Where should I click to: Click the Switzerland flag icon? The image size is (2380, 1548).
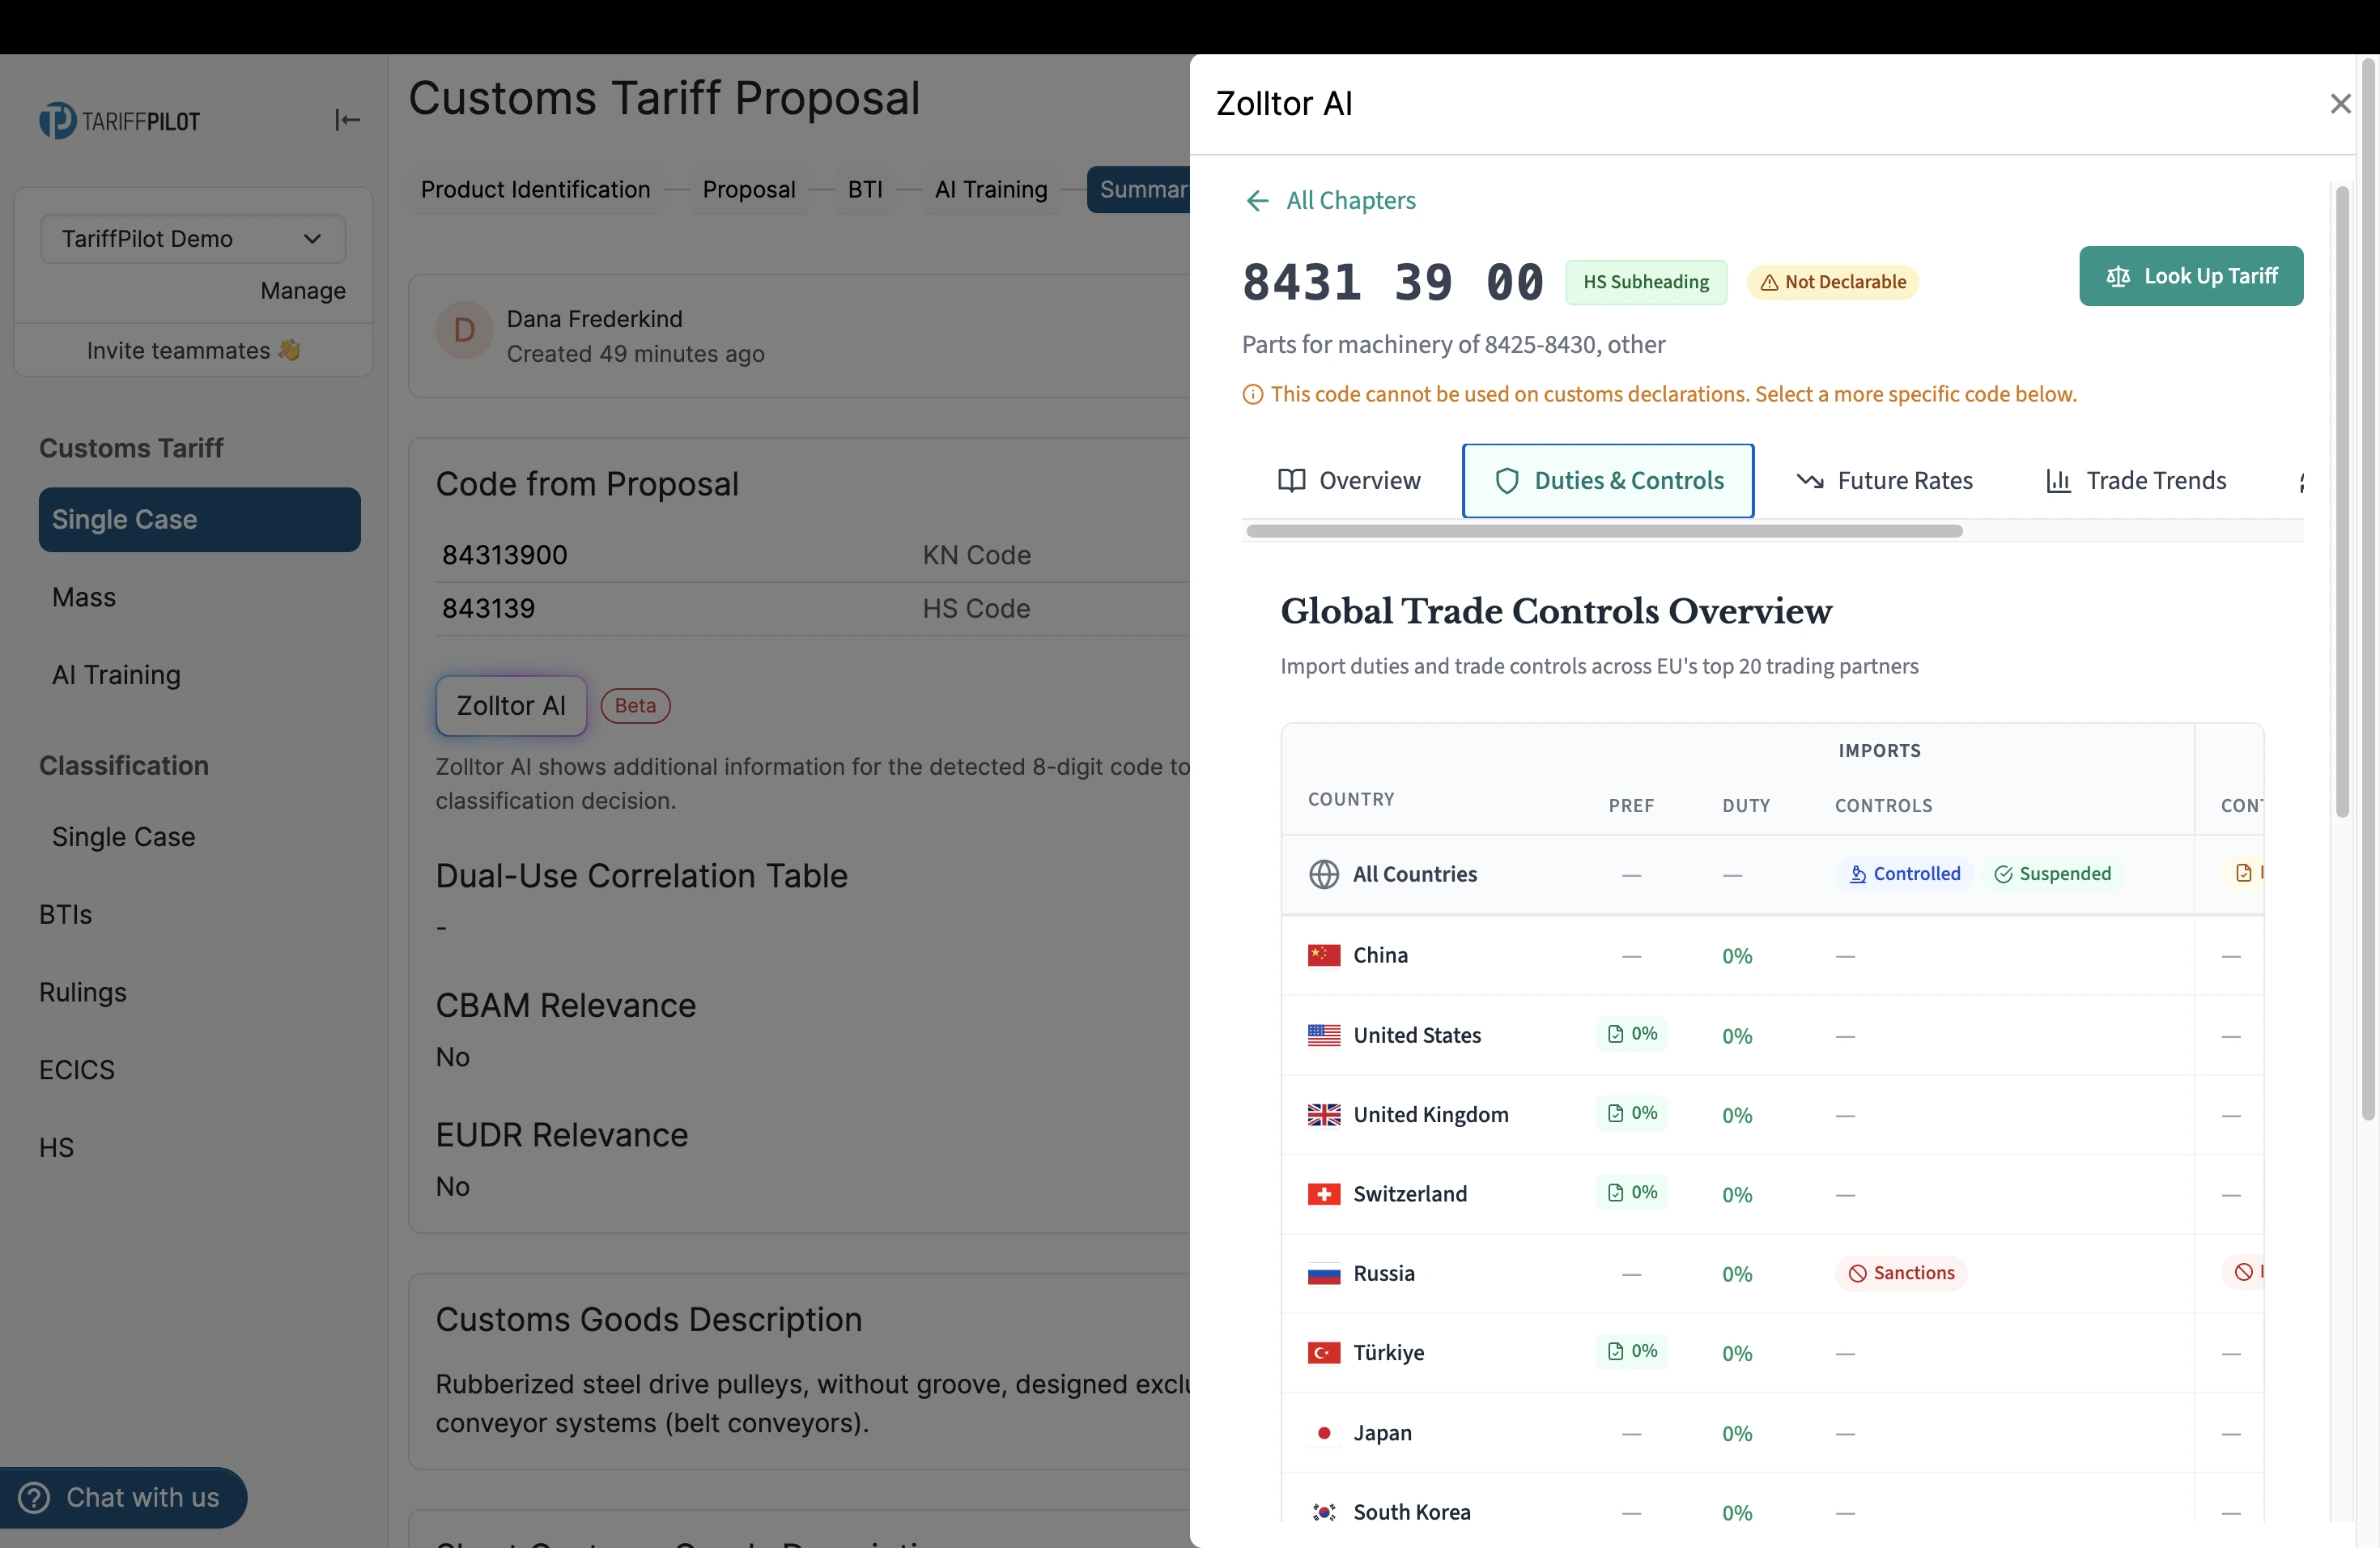coord(1324,1194)
